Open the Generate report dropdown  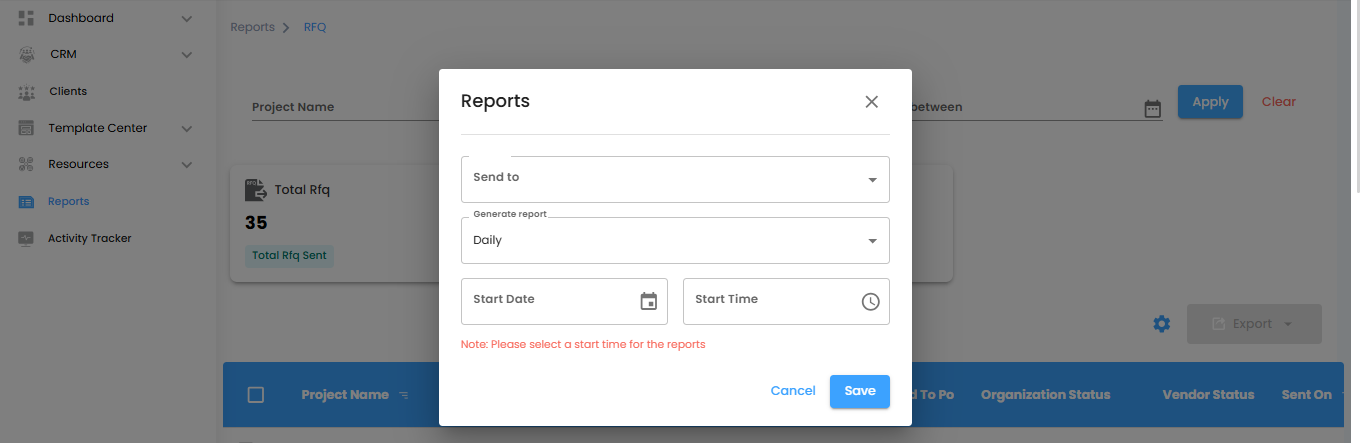click(675, 240)
